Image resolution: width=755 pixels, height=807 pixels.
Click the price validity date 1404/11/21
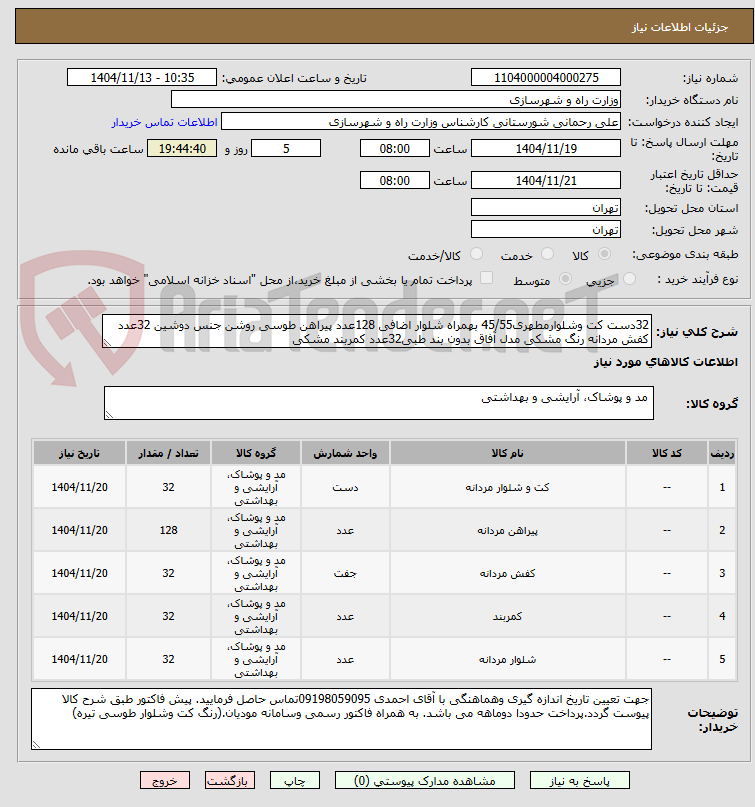(546, 180)
